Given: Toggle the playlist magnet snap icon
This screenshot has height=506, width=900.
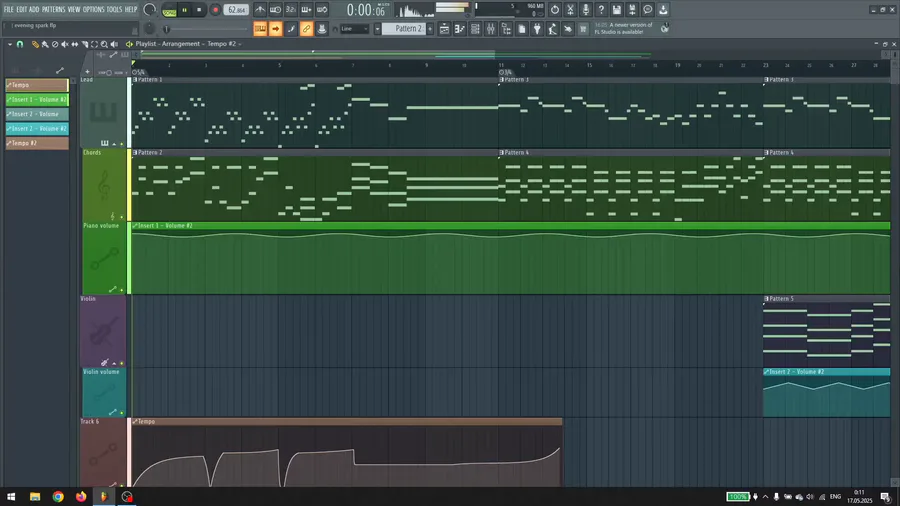Looking at the screenshot, I should coord(20,44).
